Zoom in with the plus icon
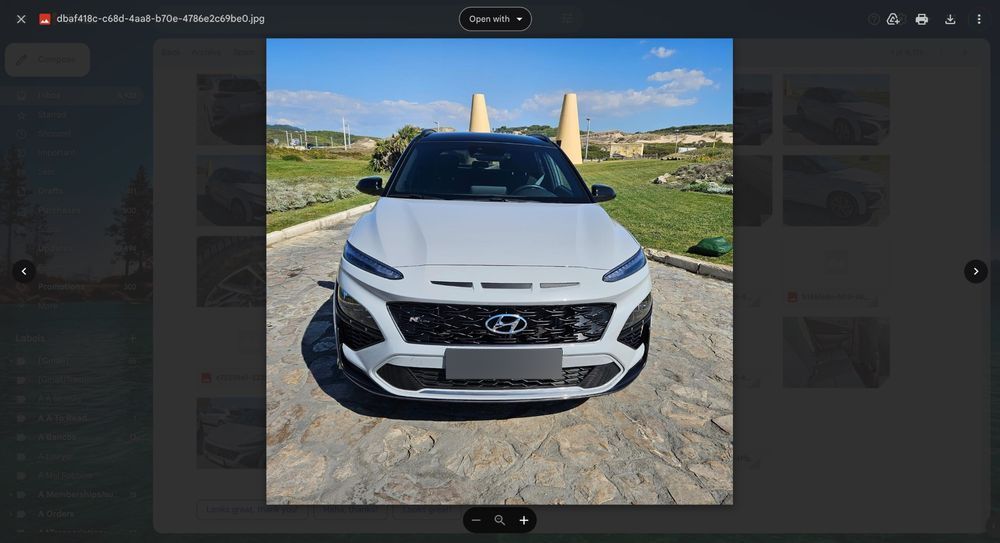The image size is (1000, 543). (524, 521)
